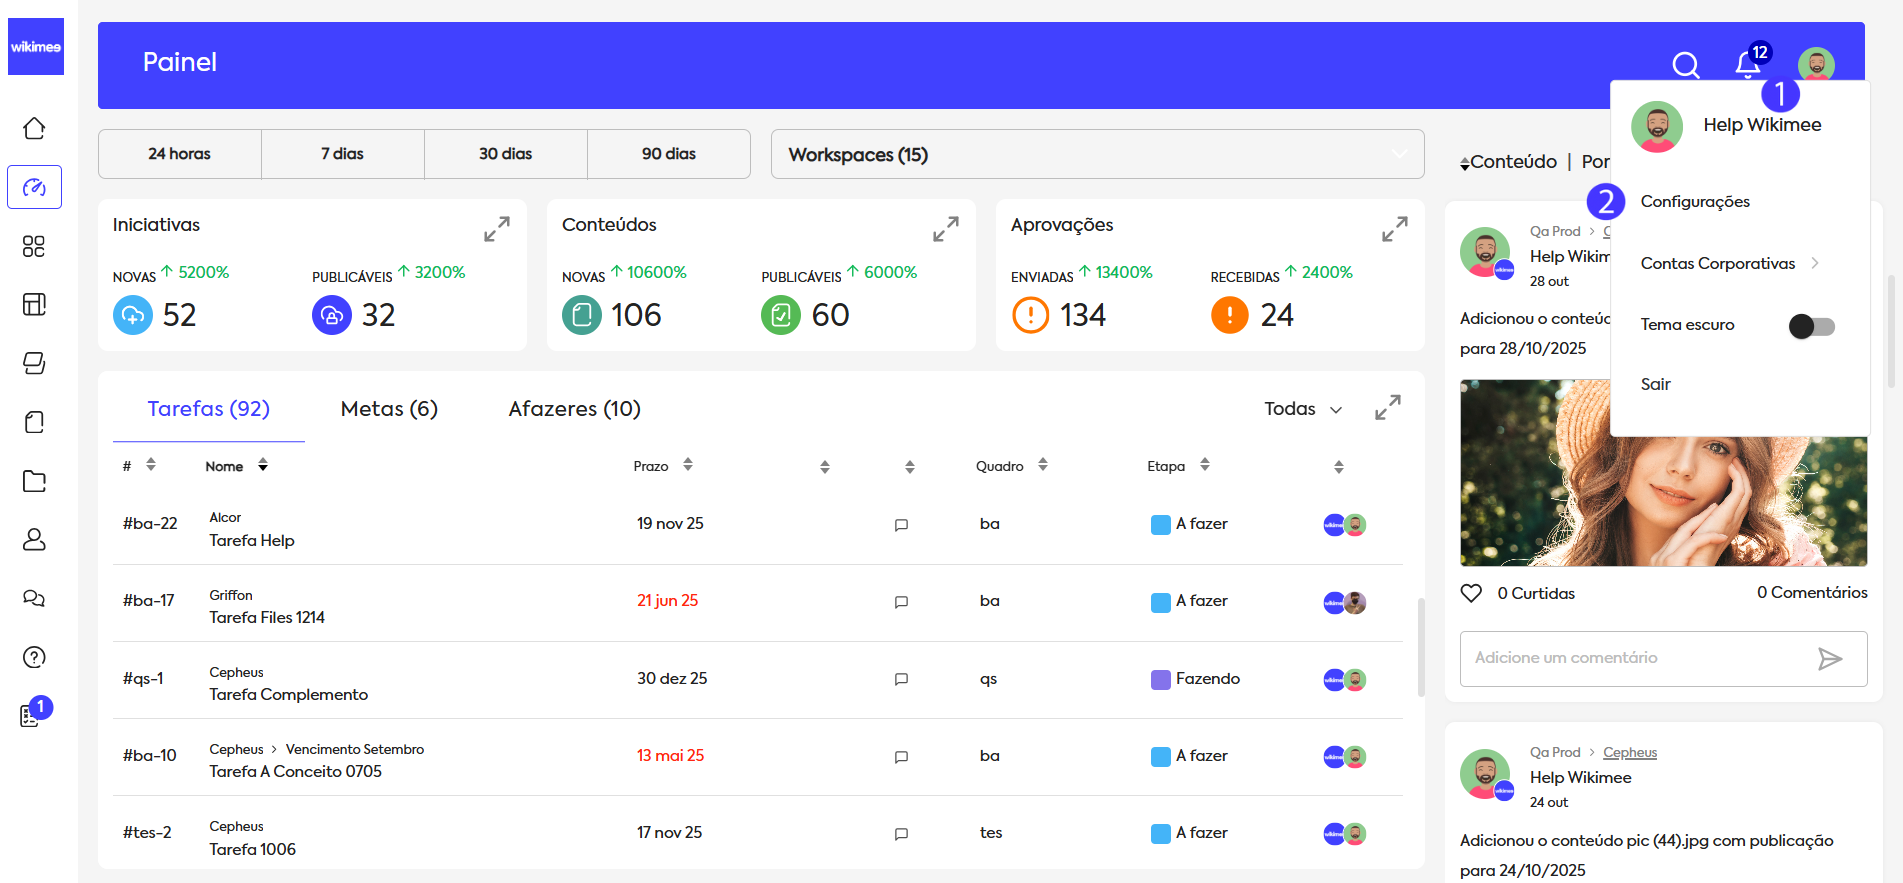Open comment icon for task #ba-22
Image resolution: width=1903 pixels, height=883 pixels.
click(901, 525)
